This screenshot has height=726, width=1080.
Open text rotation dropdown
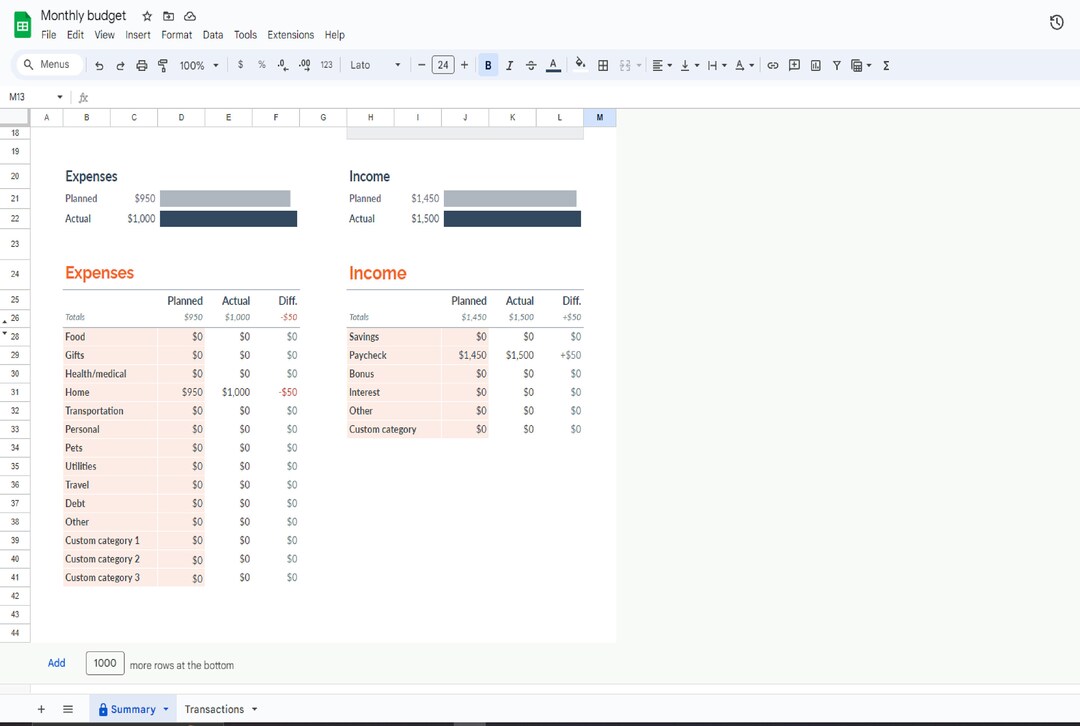point(745,65)
